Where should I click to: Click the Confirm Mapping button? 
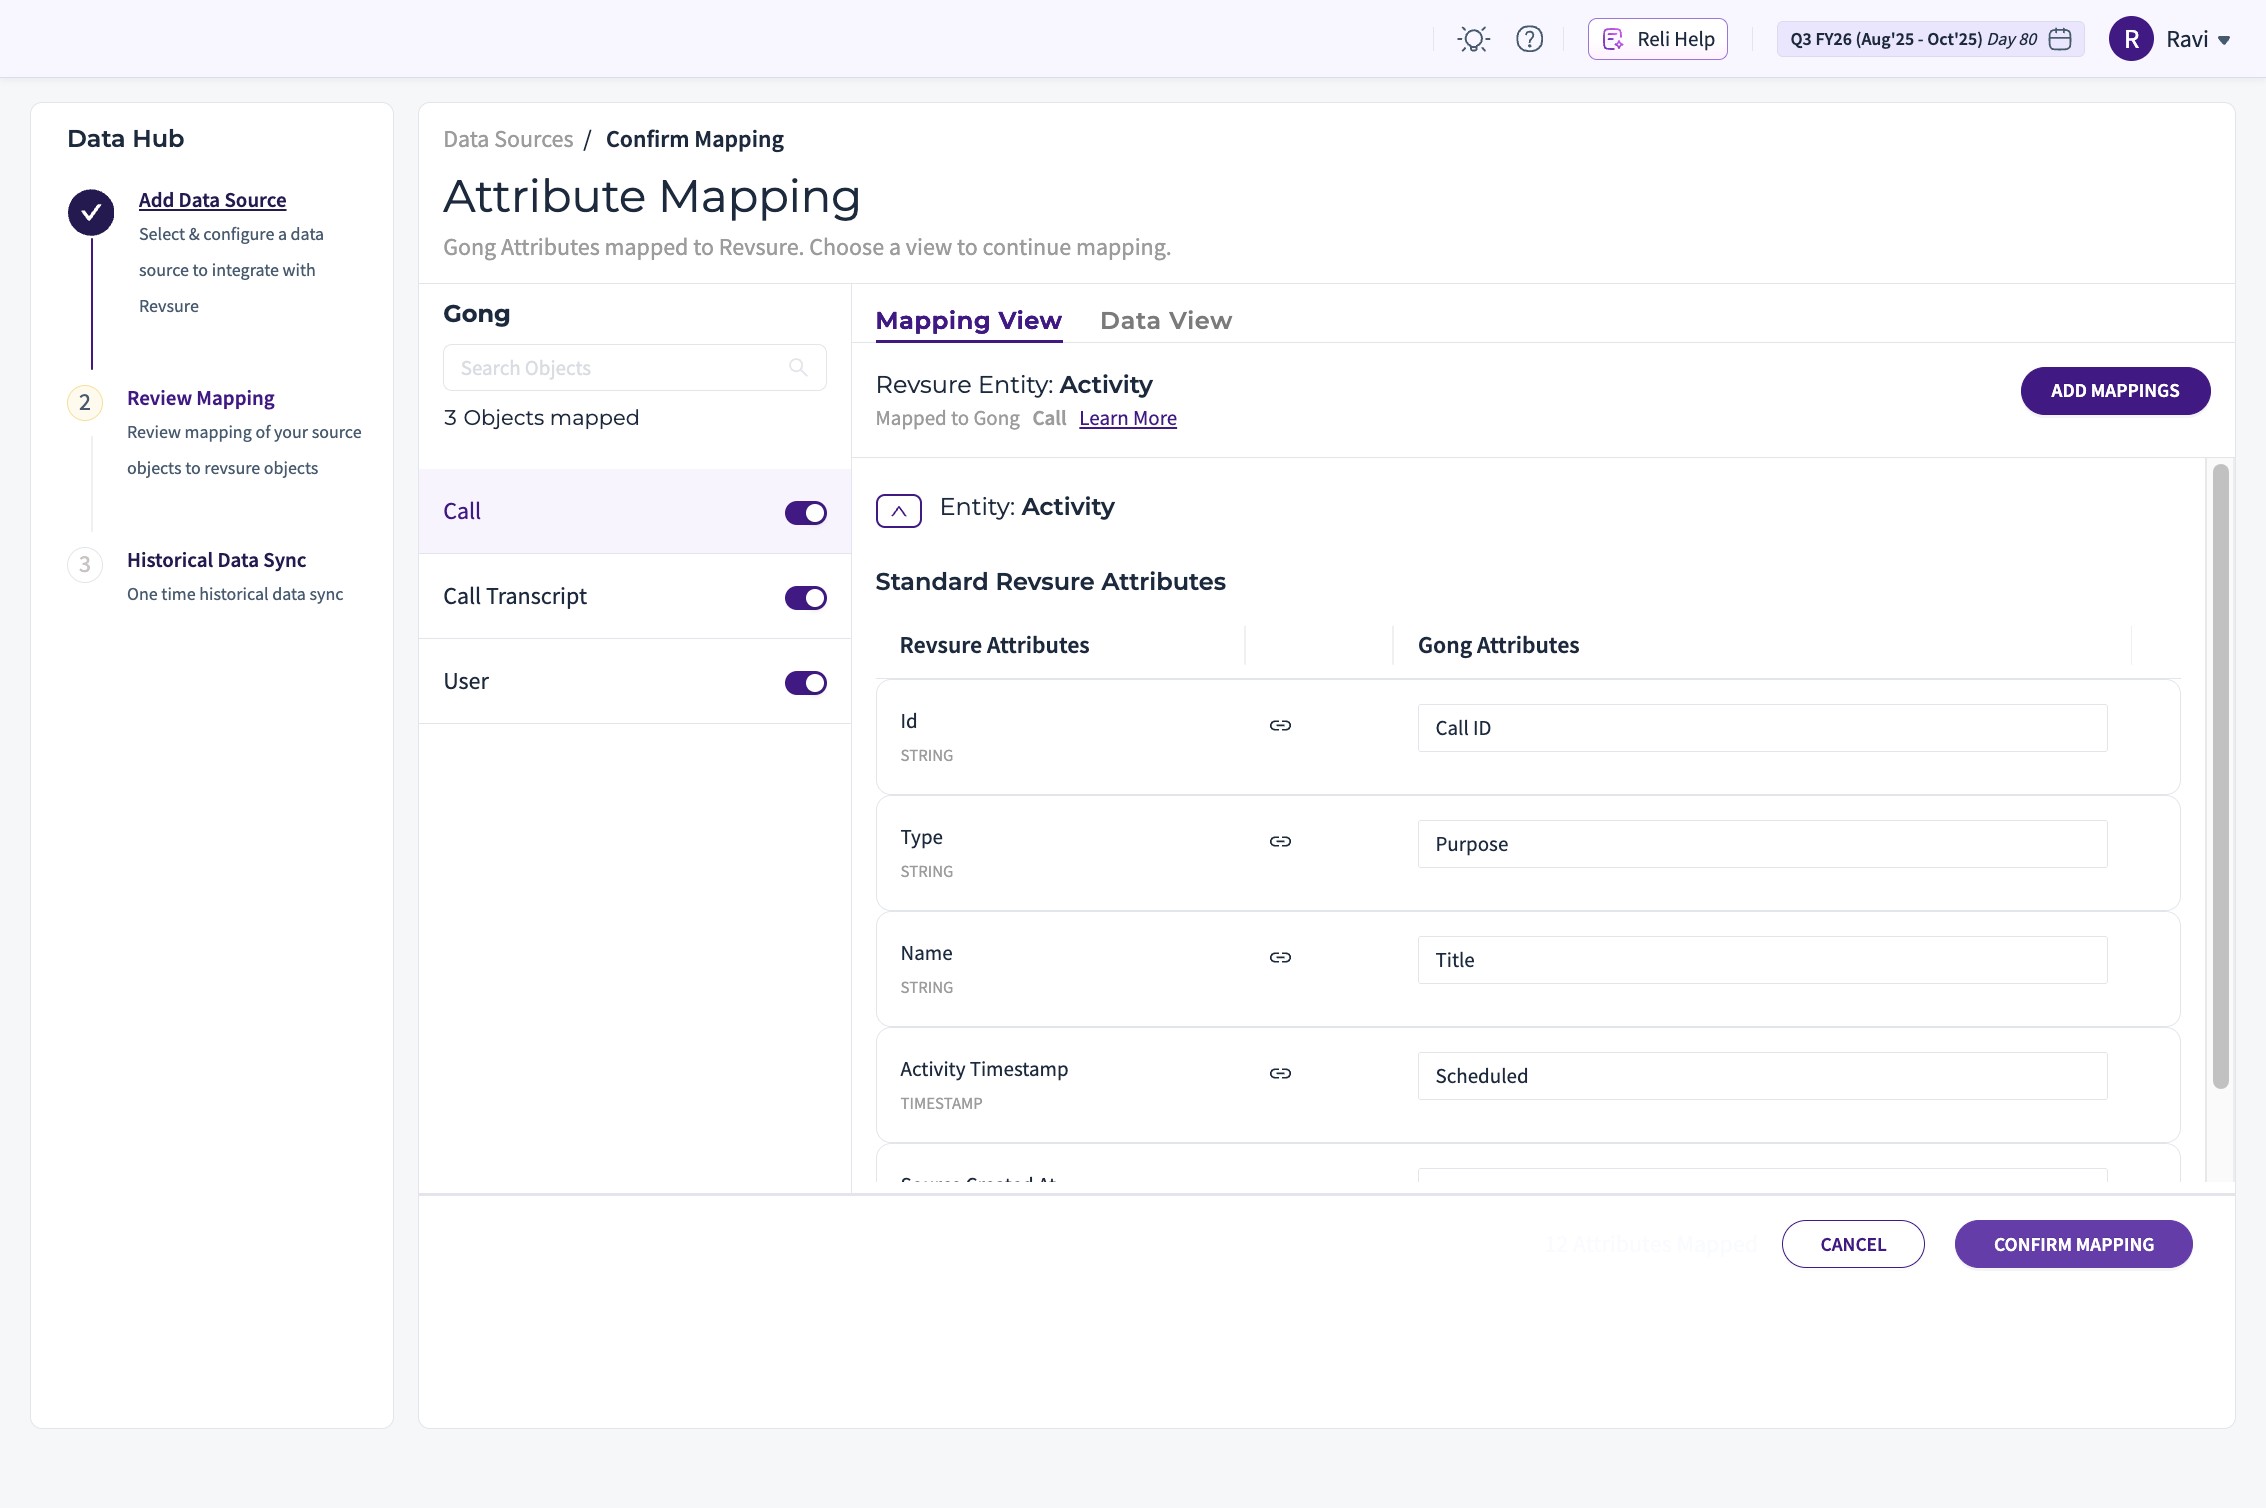point(2073,1244)
